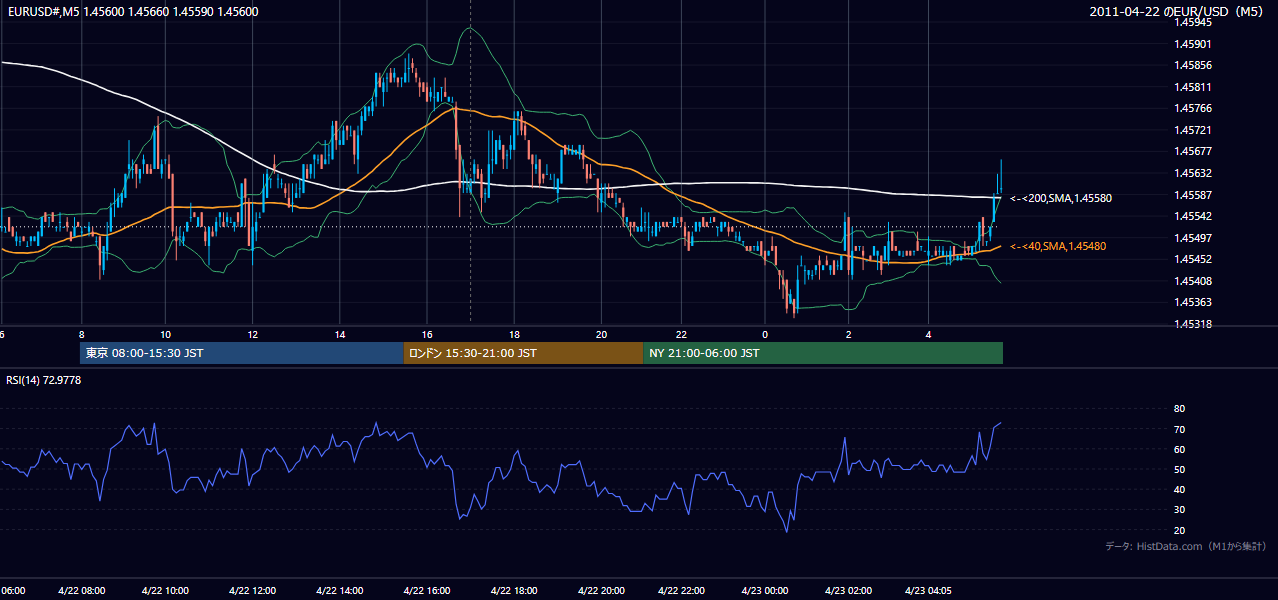Click the hour 8 tick on price chart

(81, 334)
